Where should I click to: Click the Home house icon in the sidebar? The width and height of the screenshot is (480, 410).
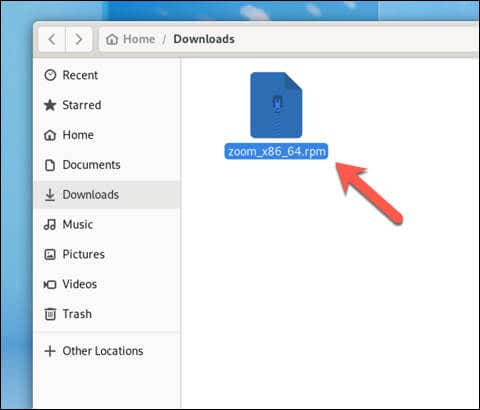[x=50, y=135]
